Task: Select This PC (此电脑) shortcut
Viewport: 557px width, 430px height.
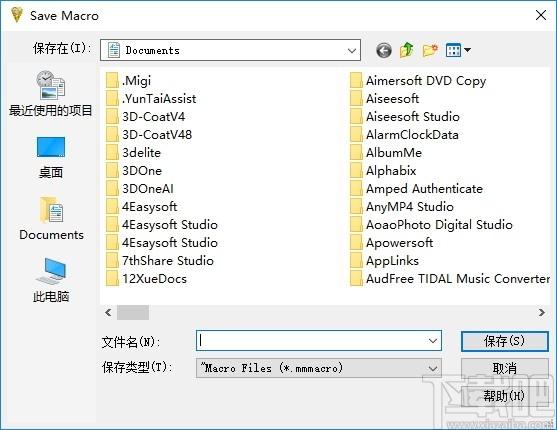Action: [51, 280]
